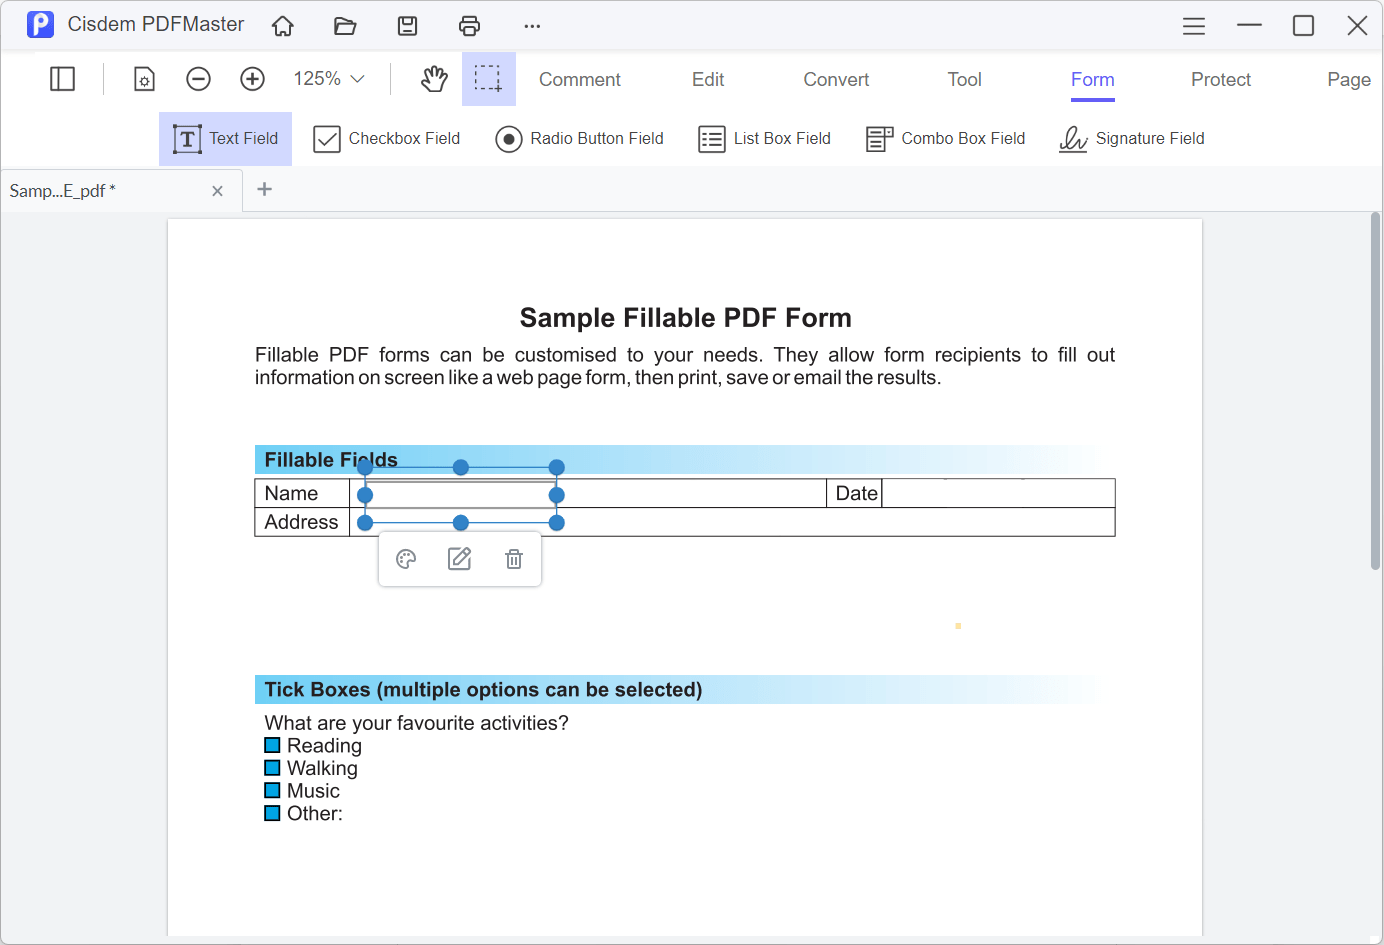Open field appearance palette icon
Viewport: 1384px width, 945px height.
pyautogui.click(x=406, y=559)
